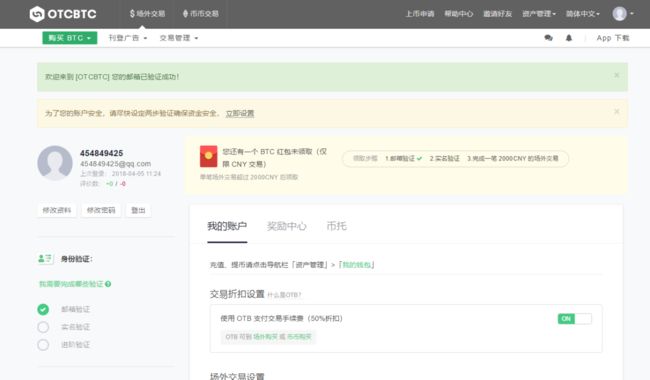Click the 什么是OTB? explanation link
The image size is (650, 380).
coord(284,295)
